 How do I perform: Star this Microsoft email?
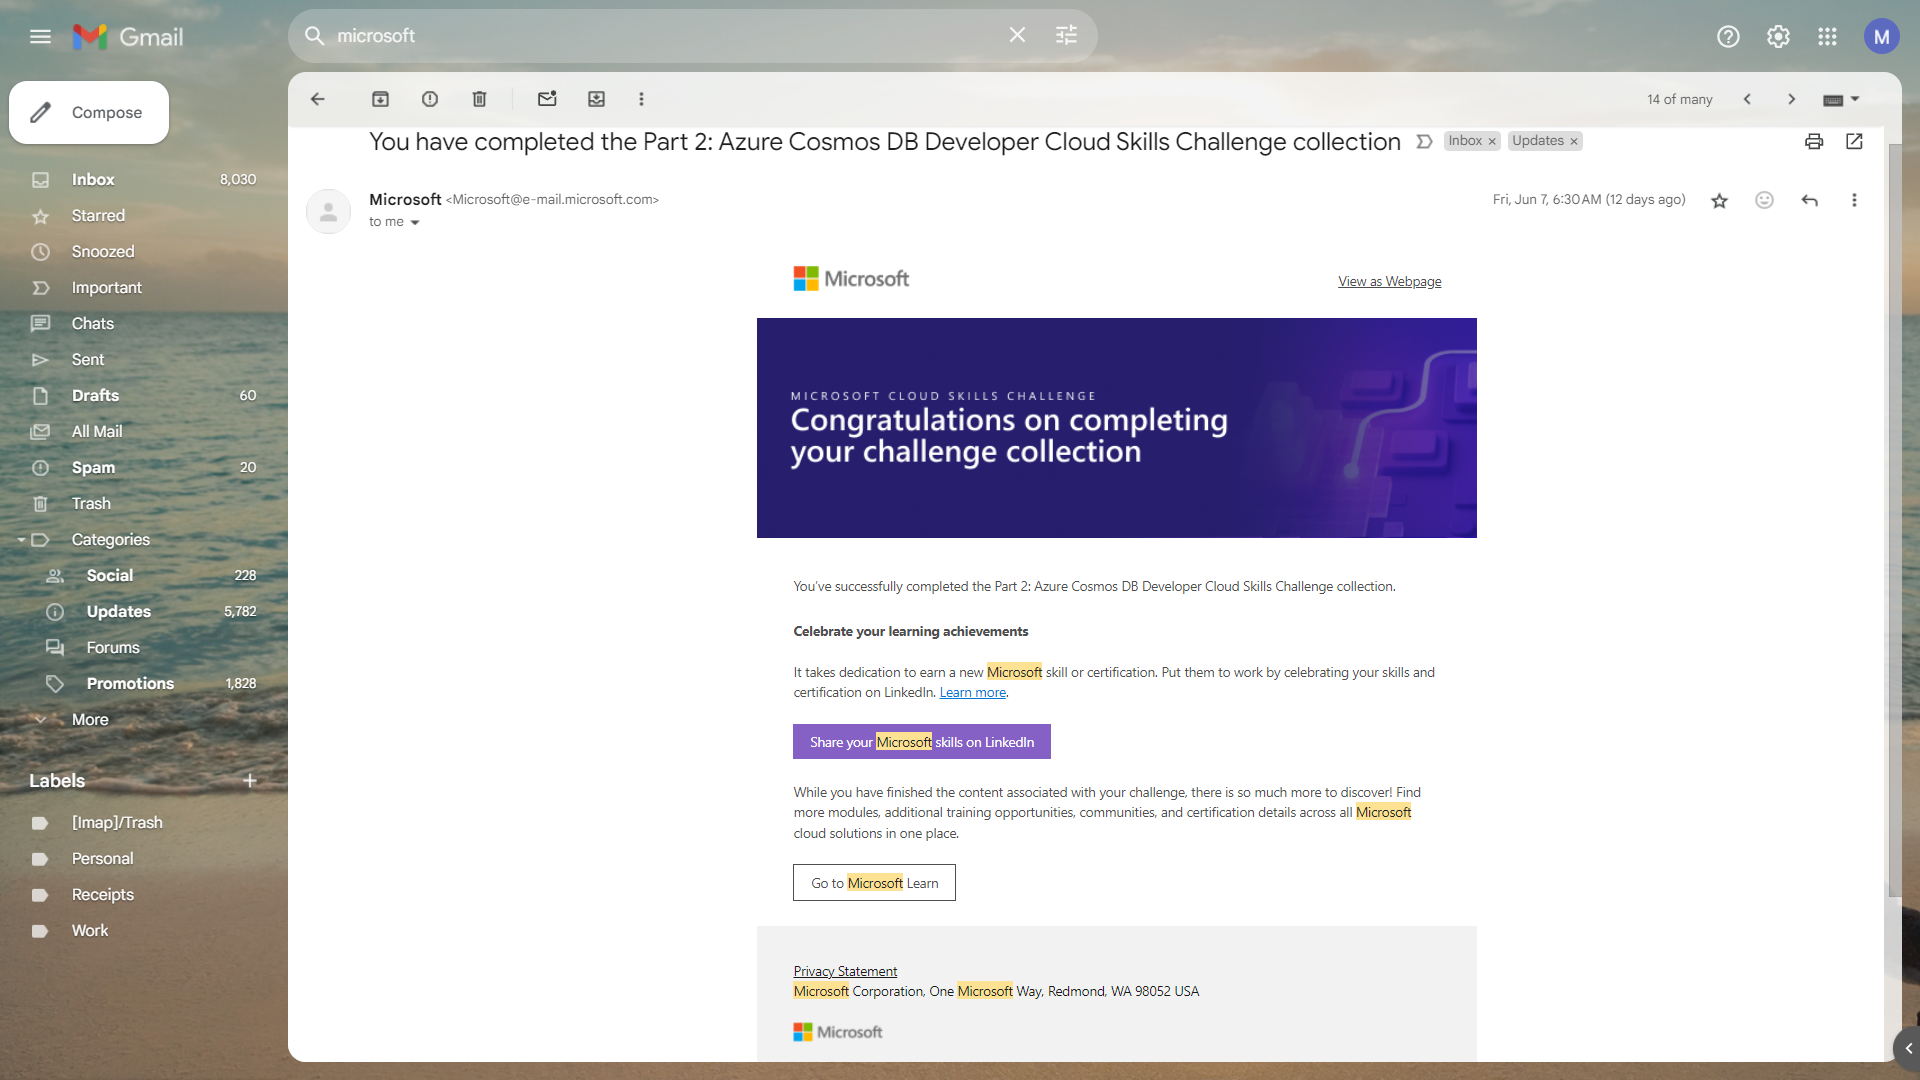coord(1719,201)
